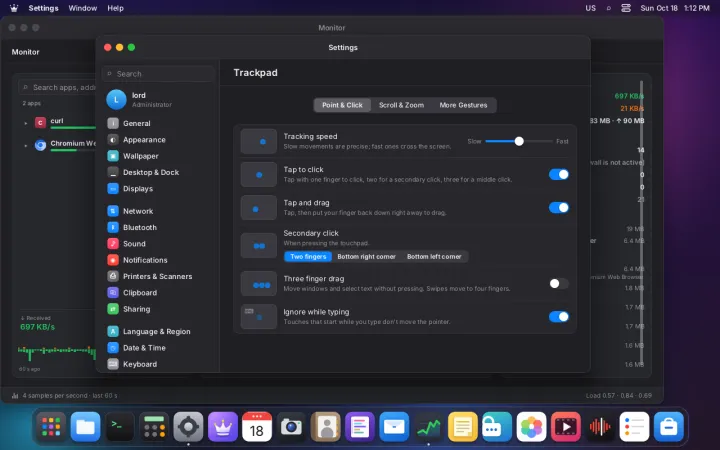Open Bluetooth settings in sidebar
Image resolution: width=720 pixels, height=450 pixels.
[158, 227]
